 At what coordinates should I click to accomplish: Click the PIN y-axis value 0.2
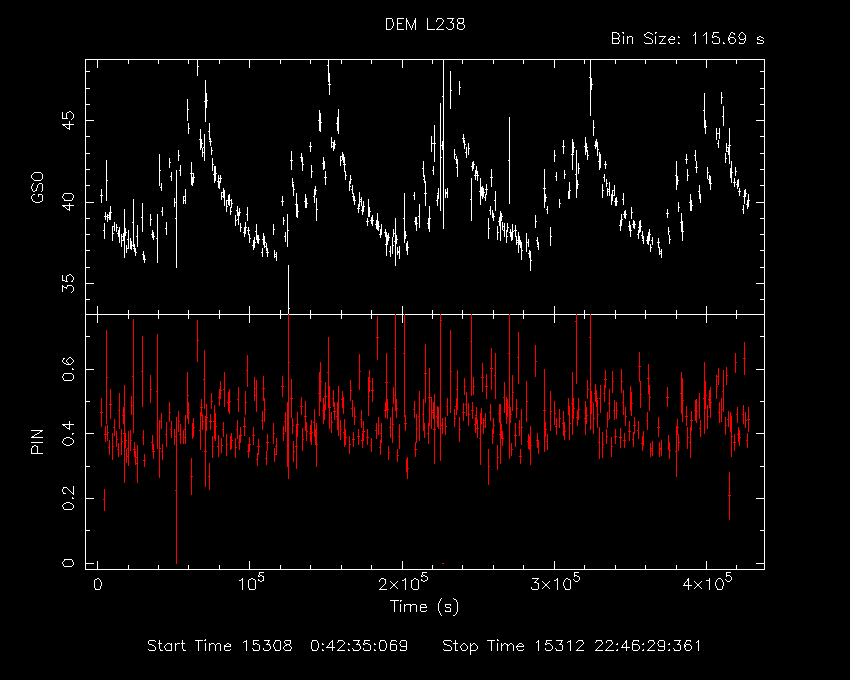pos(68,498)
